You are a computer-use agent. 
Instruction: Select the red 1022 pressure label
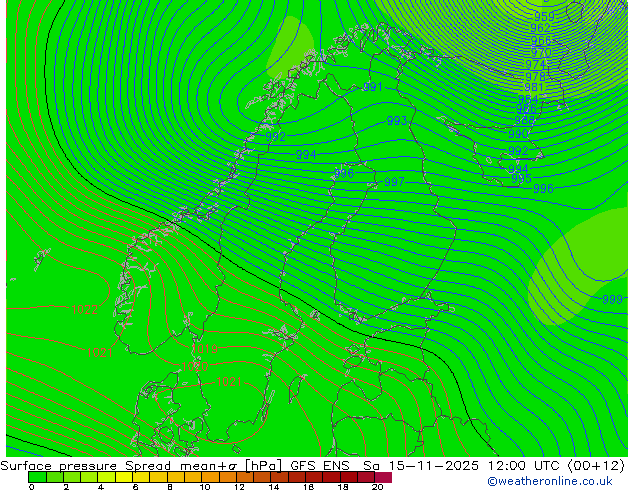pos(85,310)
